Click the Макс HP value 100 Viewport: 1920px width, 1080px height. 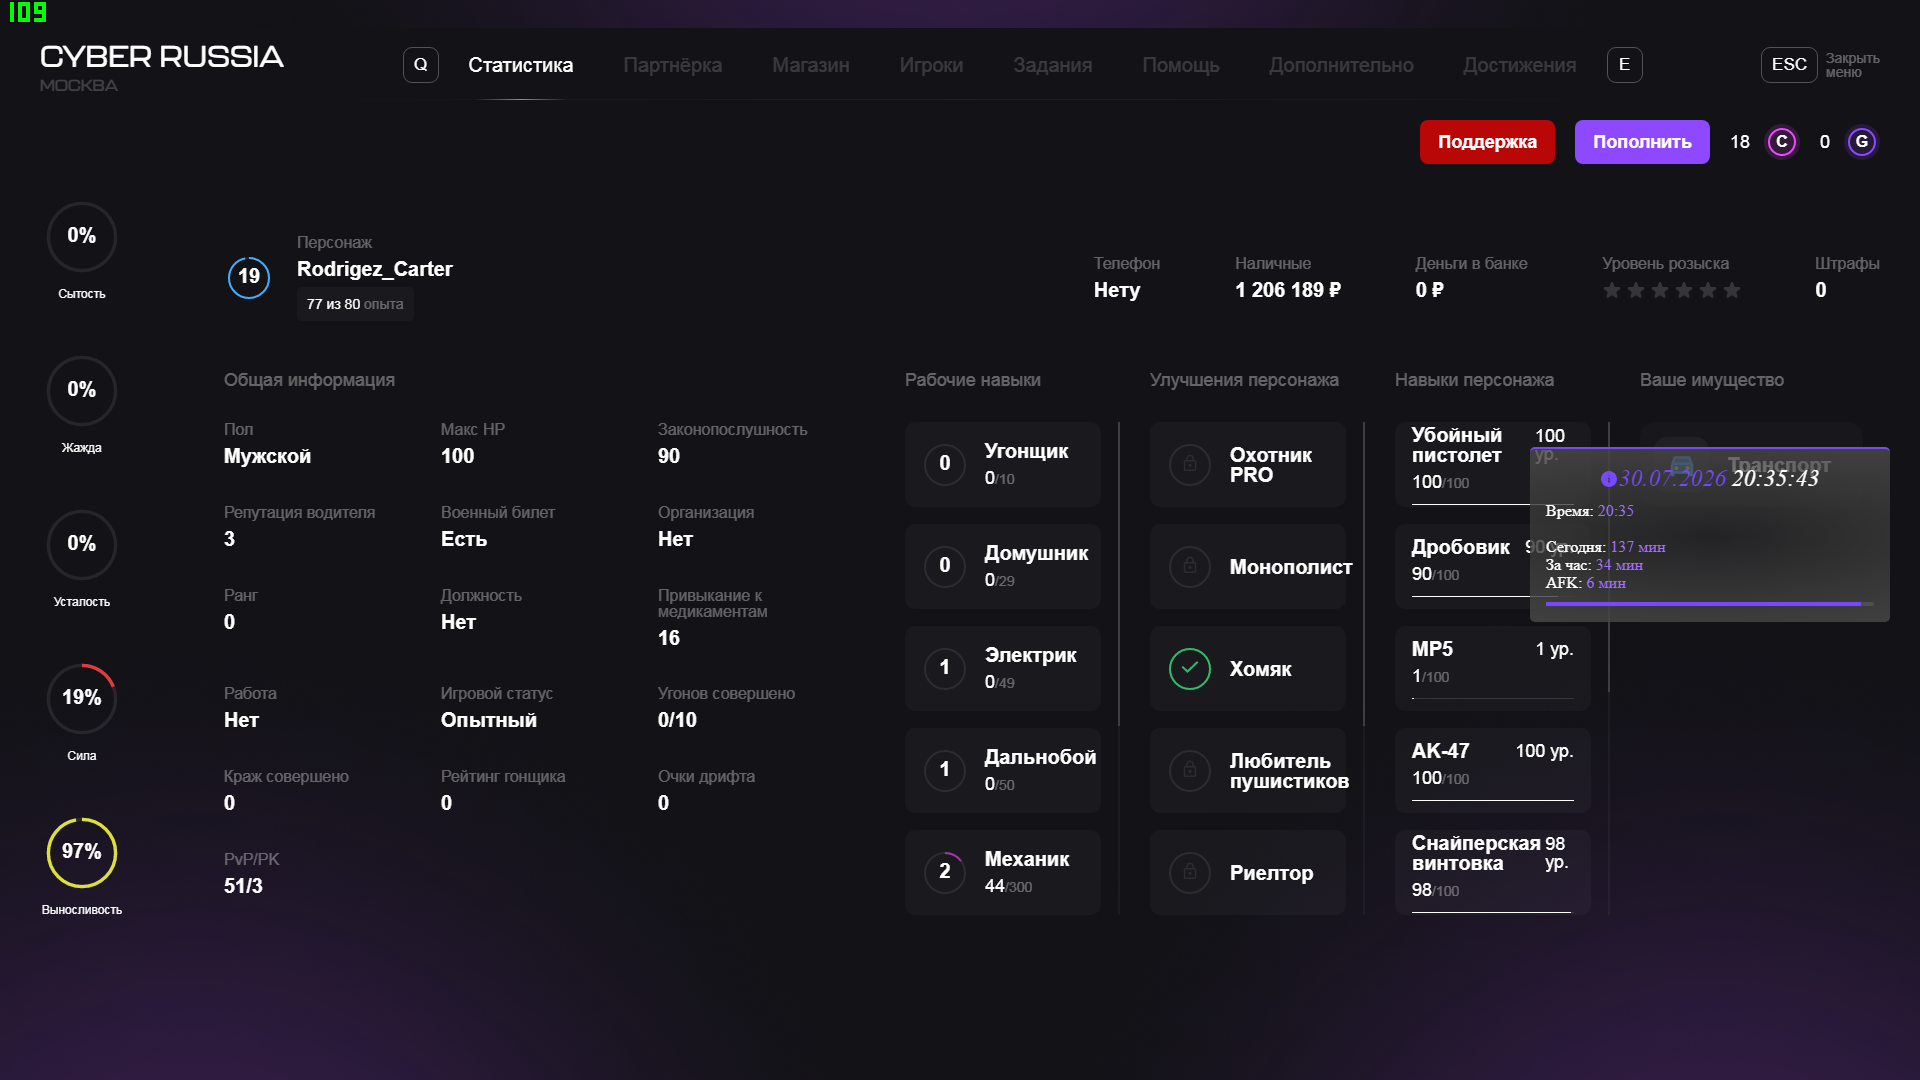click(458, 456)
